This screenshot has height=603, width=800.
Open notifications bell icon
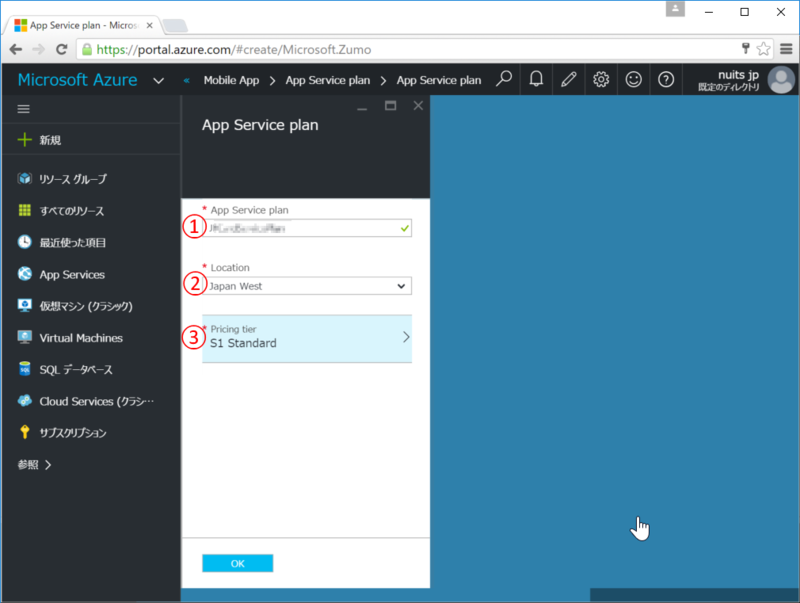tap(536, 79)
